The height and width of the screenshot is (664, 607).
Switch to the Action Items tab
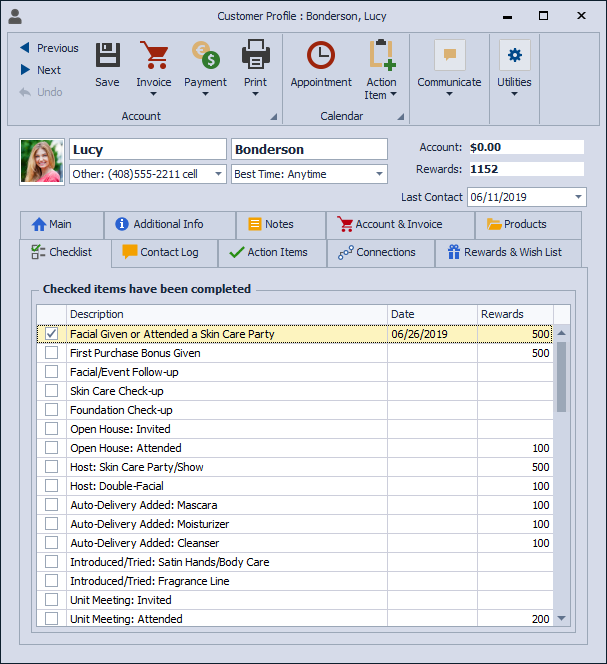click(x=272, y=253)
